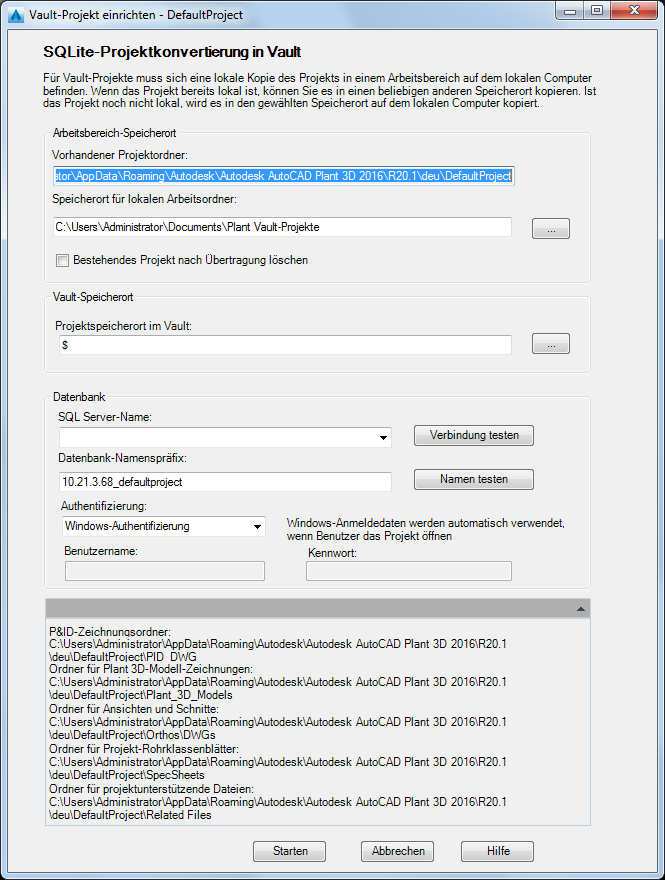Image resolution: width=665 pixels, height=880 pixels.
Task: Browse for local Arbeitsordner location
Action: pyautogui.click(x=551, y=228)
